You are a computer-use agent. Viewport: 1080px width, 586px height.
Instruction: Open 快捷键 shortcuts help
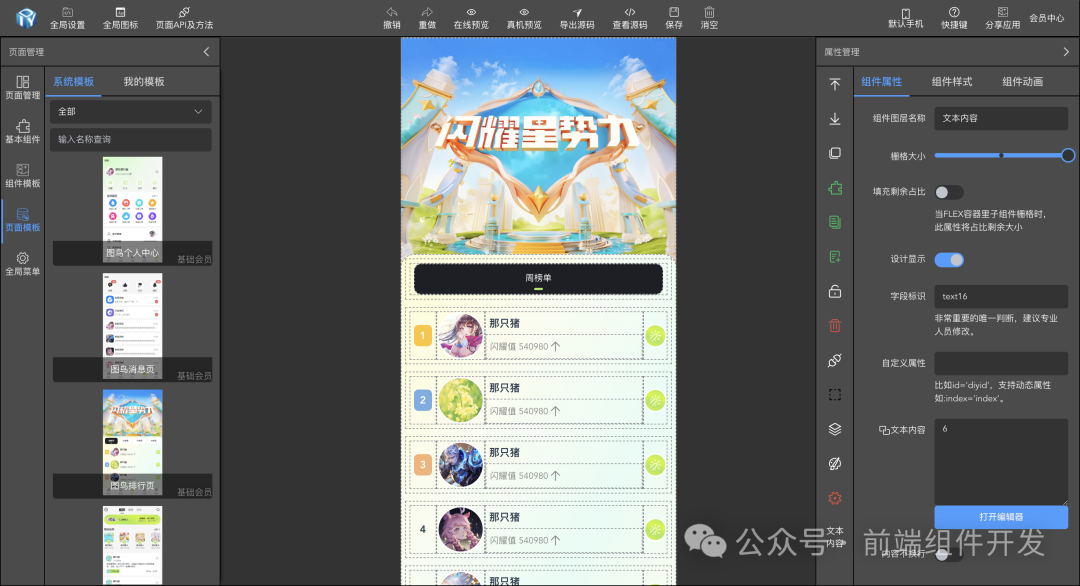[x=955, y=18]
